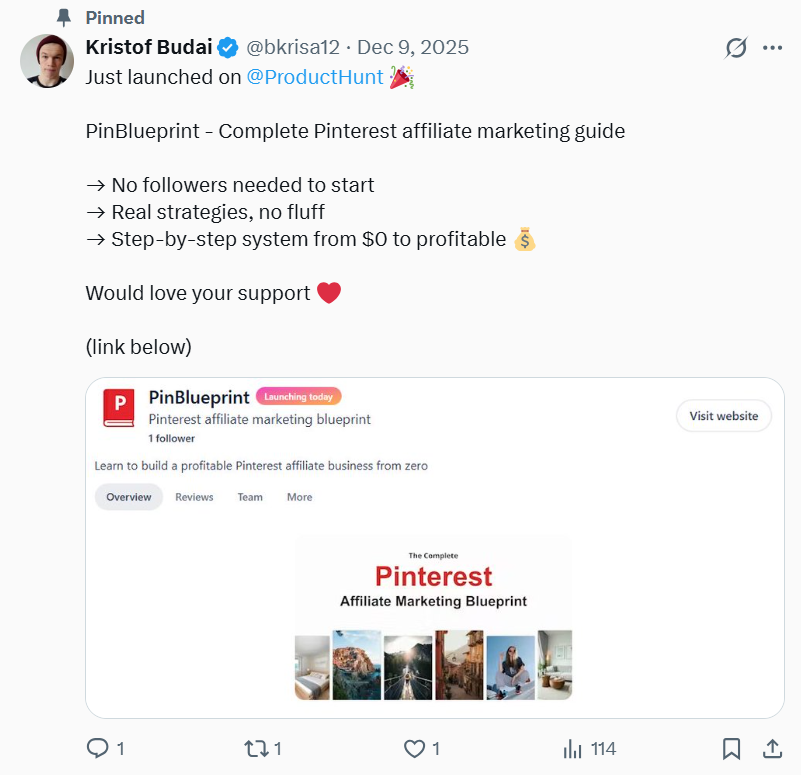Click the share upload icon
Viewport: 801px width, 775px height.
tap(772, 748)
